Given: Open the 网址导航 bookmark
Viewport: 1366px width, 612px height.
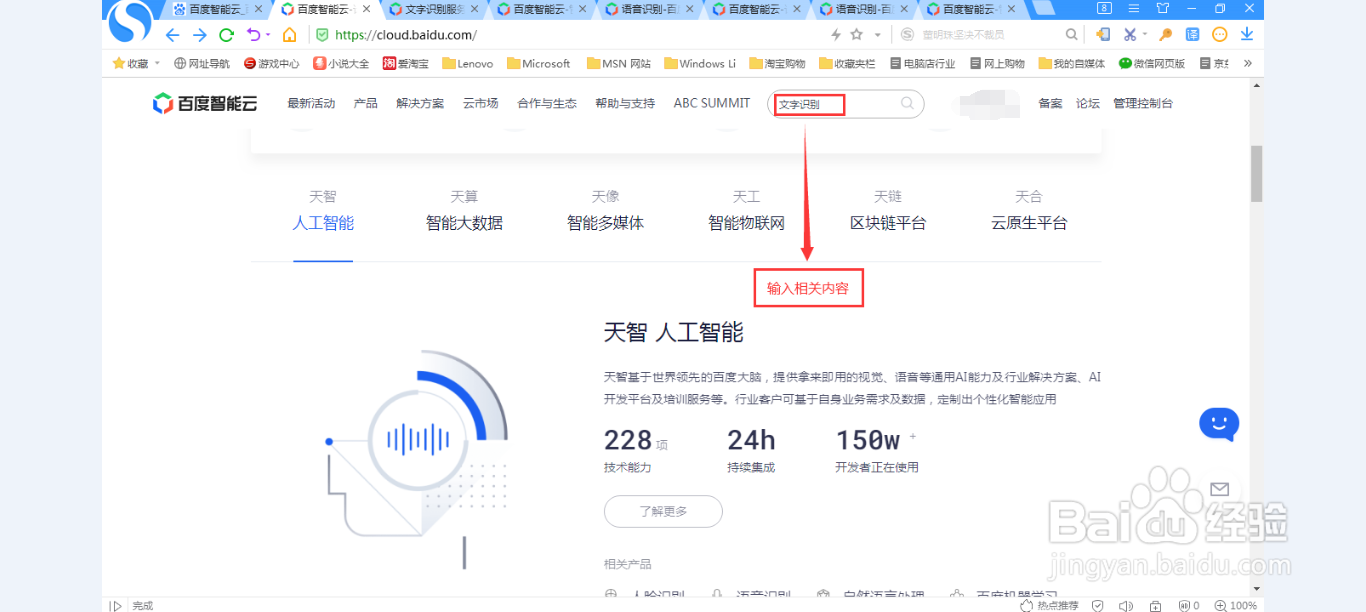Looking at the screenshot, I should [202, 63].
